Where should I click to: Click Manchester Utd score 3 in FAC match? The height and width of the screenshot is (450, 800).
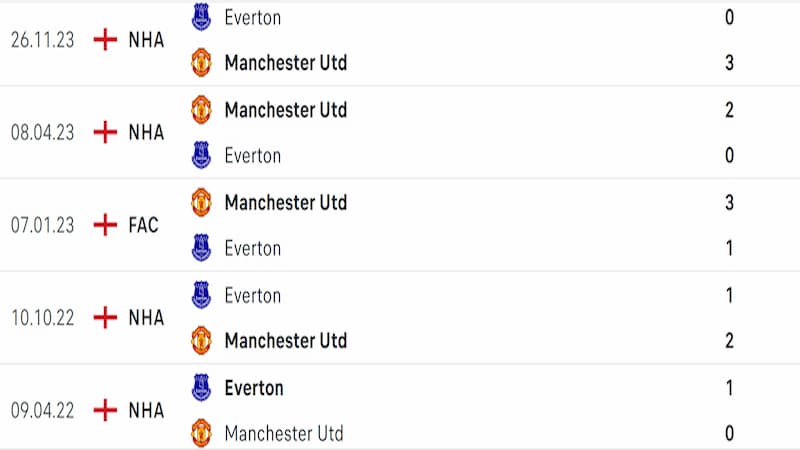730,203
